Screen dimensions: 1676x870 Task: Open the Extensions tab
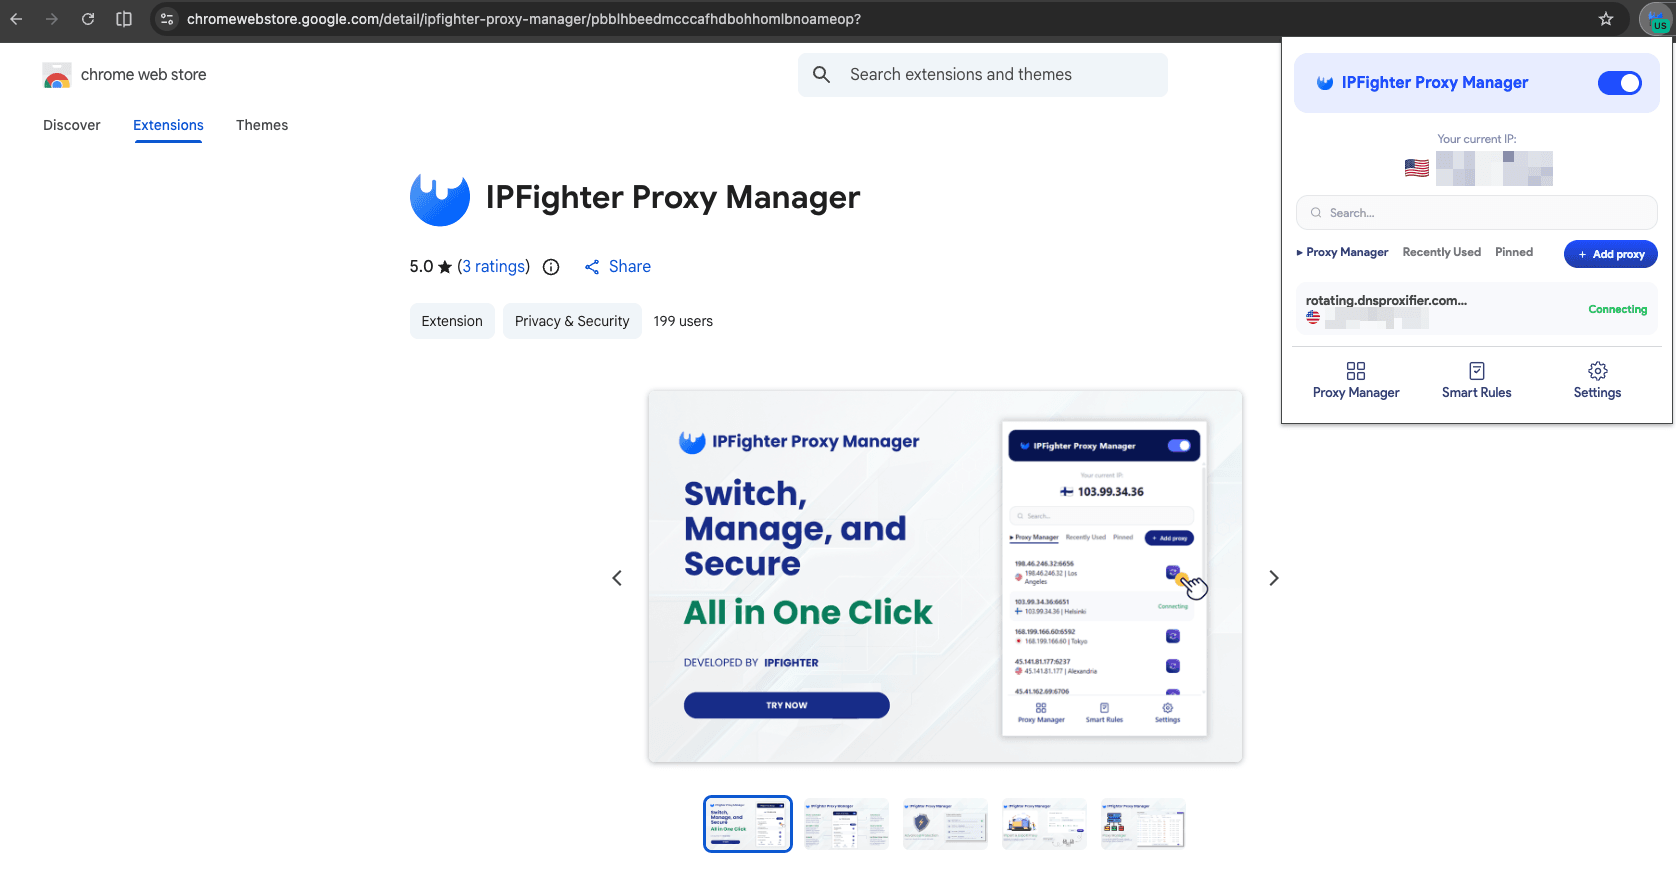point(168,125)
